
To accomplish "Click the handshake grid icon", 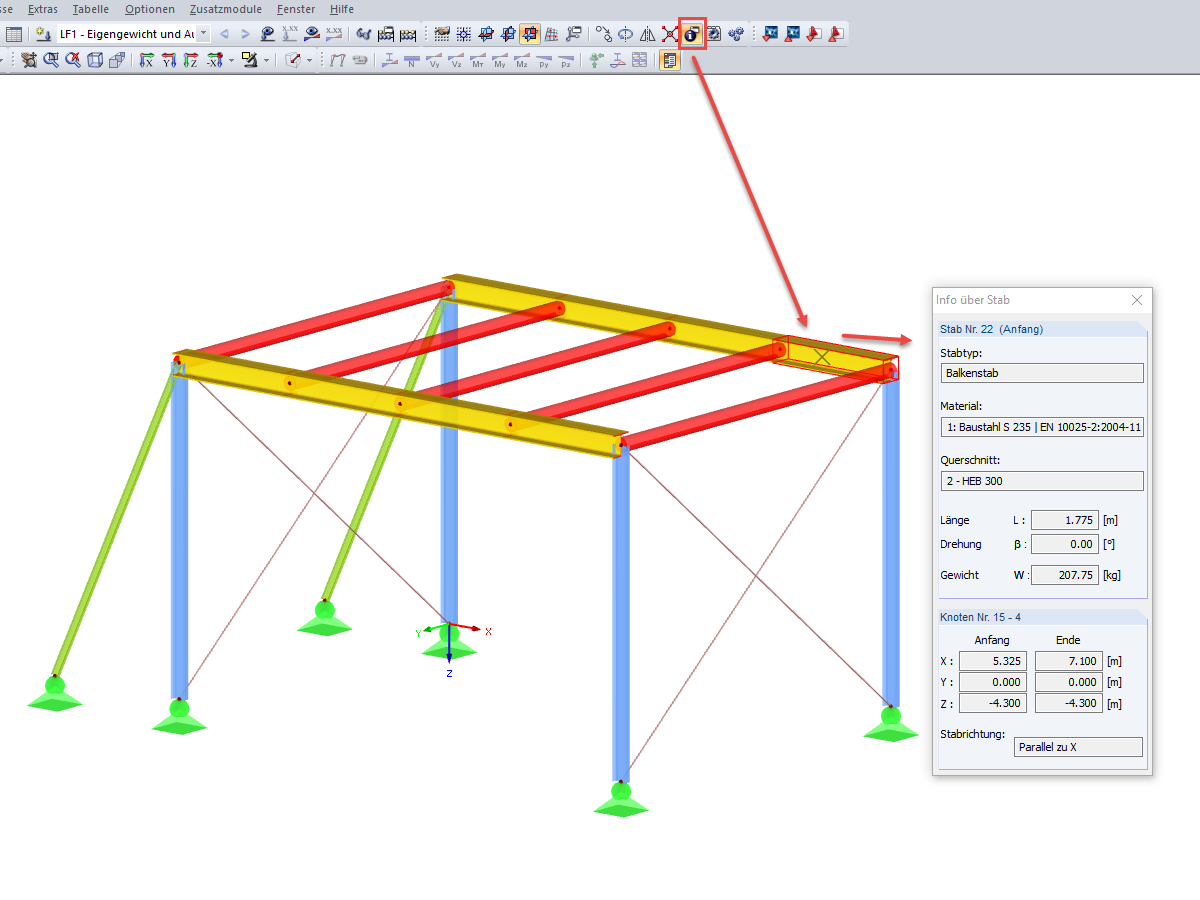I will (x=441, y=34).
